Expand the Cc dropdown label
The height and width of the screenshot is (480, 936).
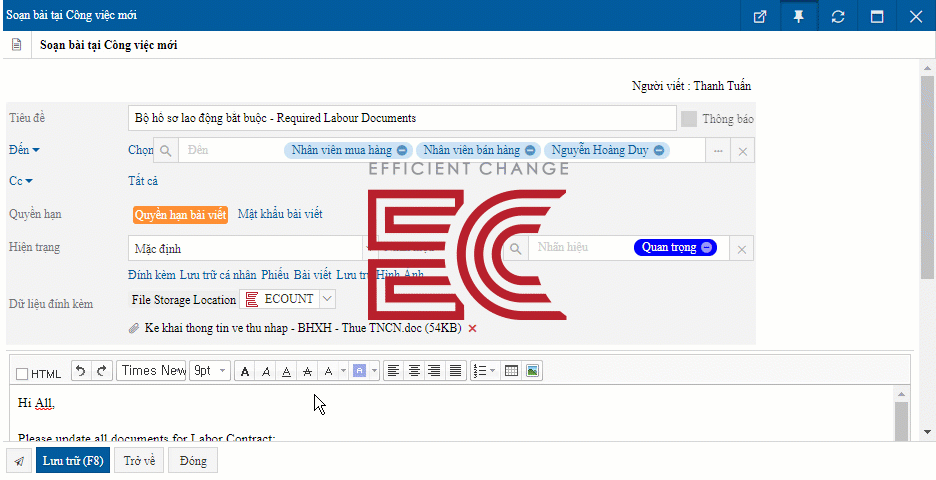pos(21,181)
